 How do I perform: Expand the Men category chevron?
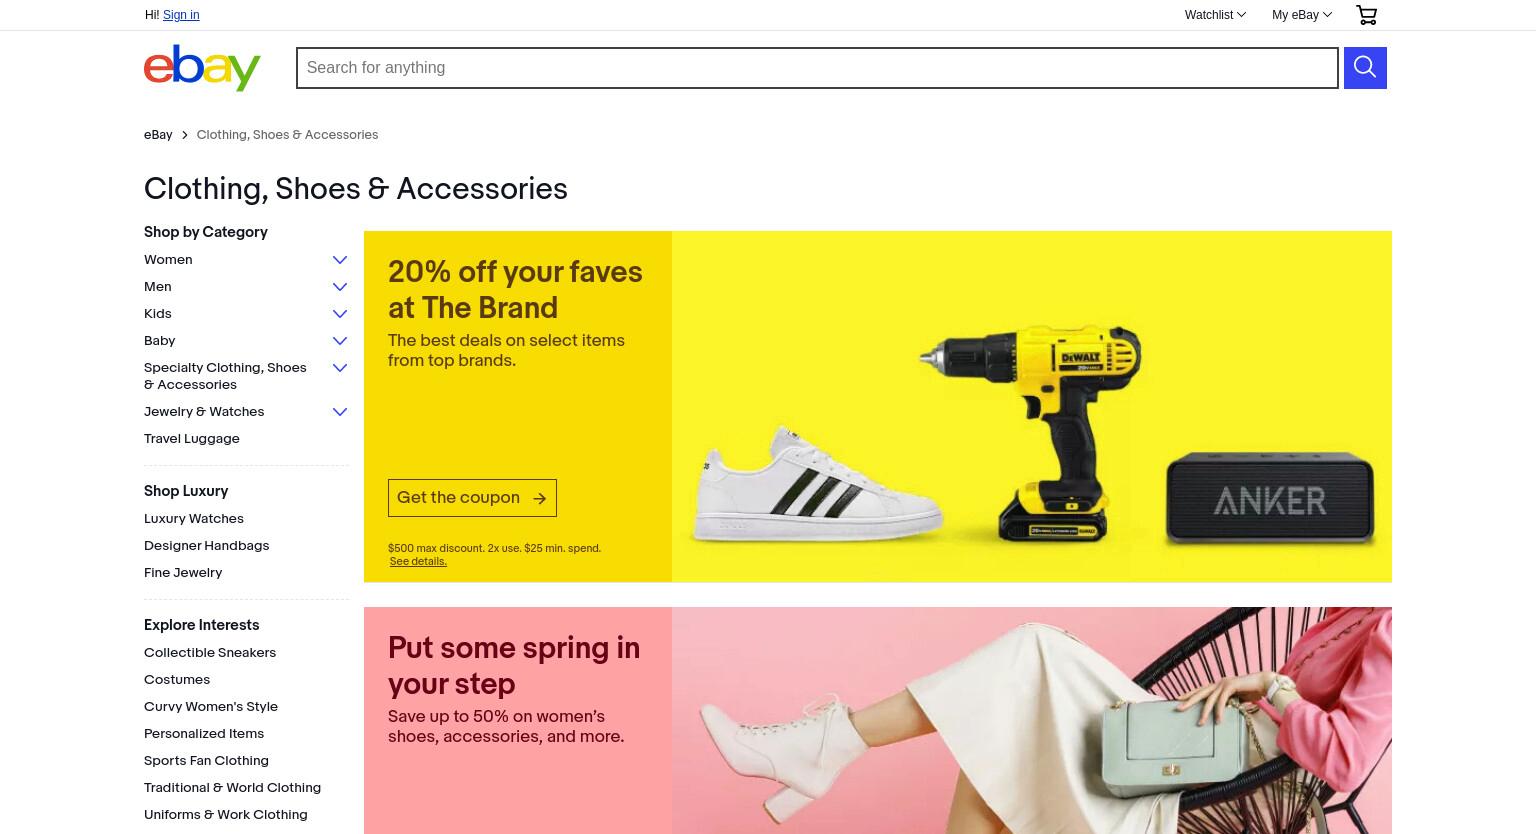pyautogui.click(x=340, y=287)
